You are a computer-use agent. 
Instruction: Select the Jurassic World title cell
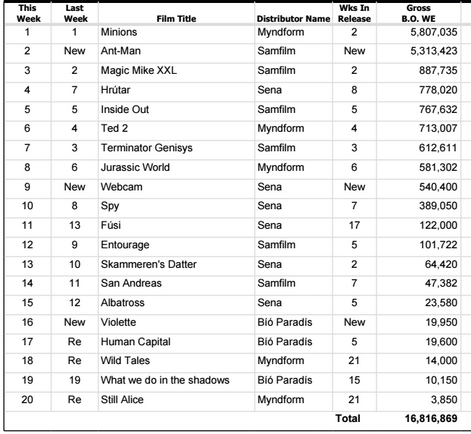coord(135,167)
